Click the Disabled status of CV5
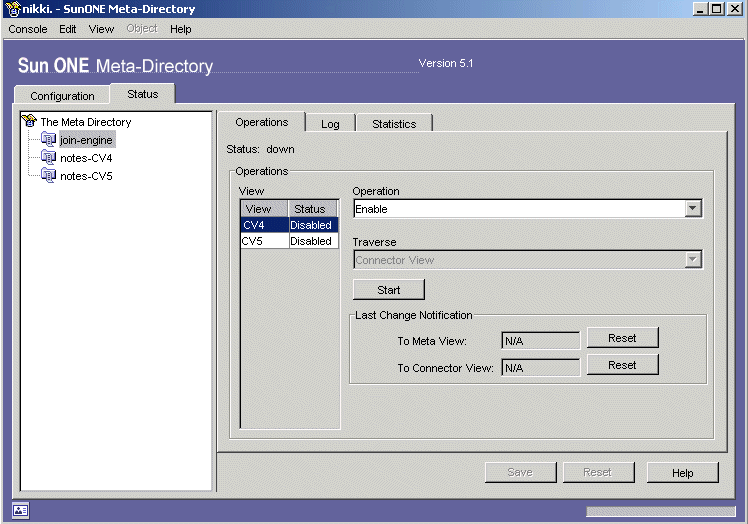748x524 pixels. (x=313, y=241)
